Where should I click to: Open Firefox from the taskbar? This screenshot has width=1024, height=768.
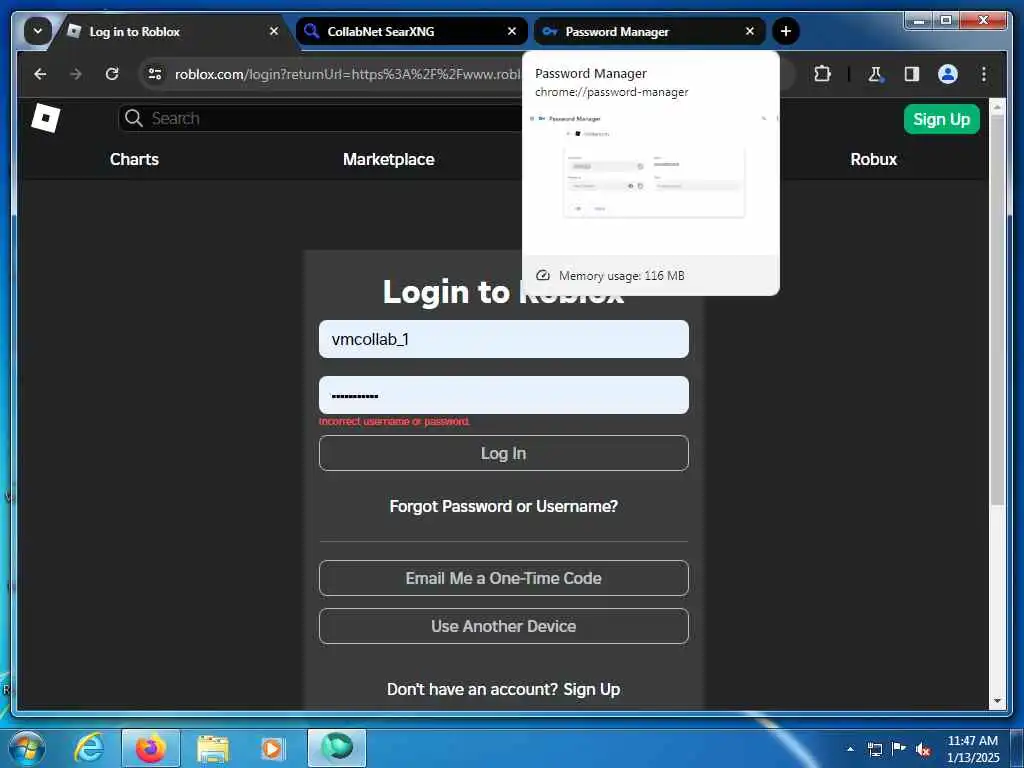(150, 748)
